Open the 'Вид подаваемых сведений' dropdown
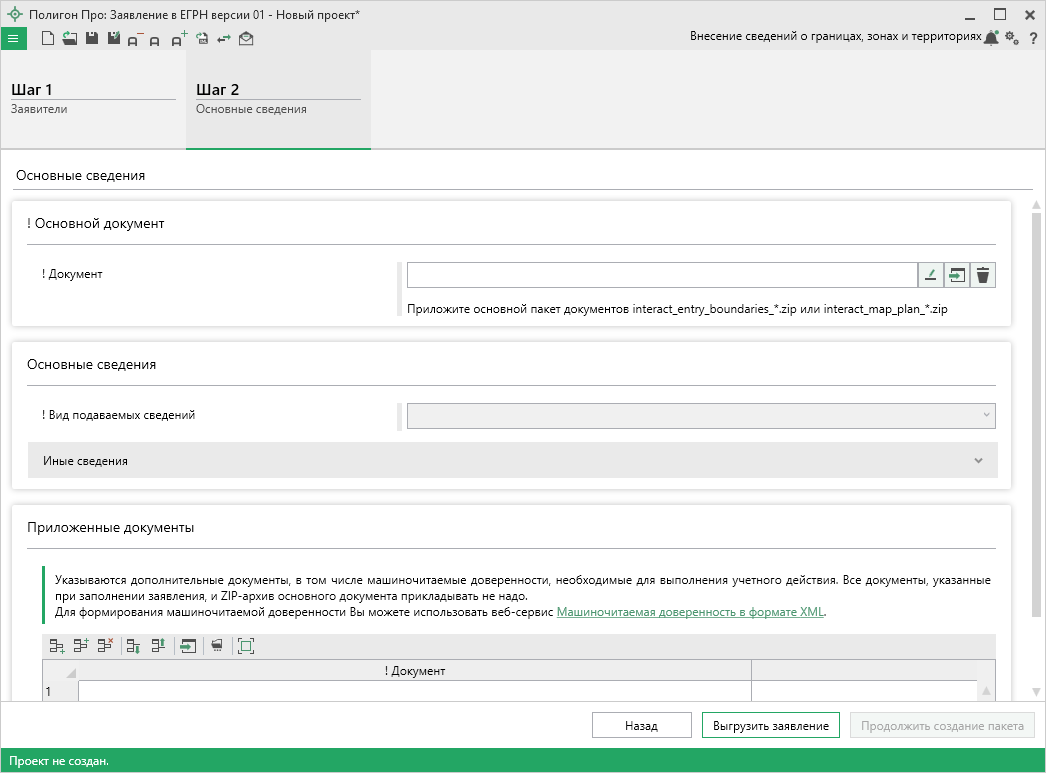 700,415
